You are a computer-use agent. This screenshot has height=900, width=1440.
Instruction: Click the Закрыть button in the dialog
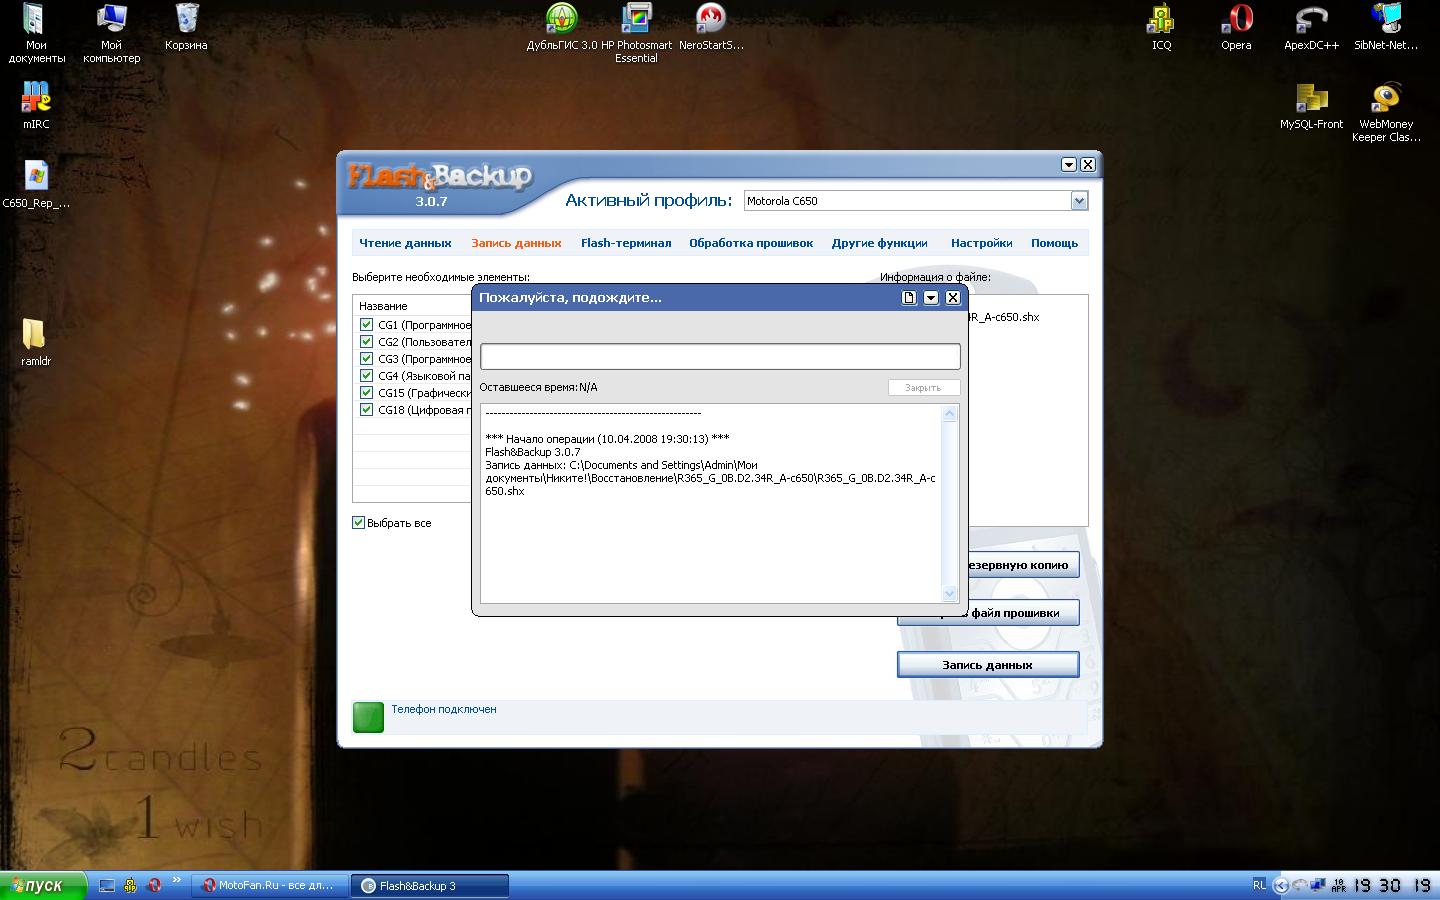(x=923, y=388)
